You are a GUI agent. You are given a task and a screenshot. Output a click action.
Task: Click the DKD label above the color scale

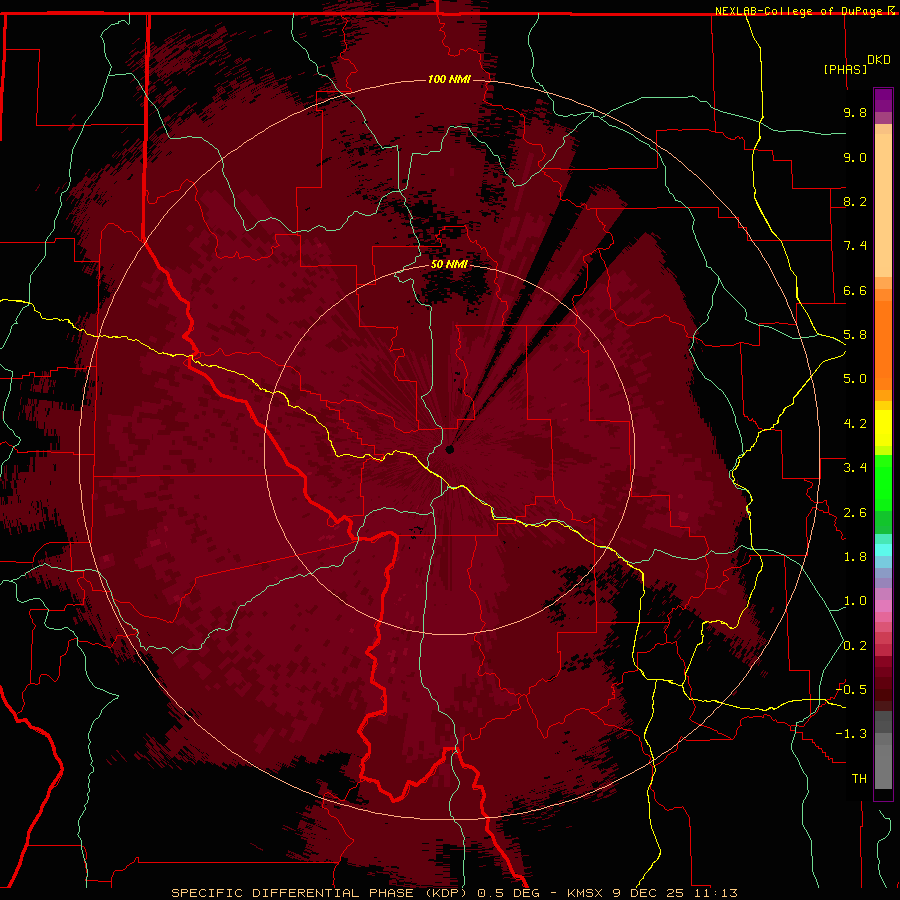coord(878,59)
